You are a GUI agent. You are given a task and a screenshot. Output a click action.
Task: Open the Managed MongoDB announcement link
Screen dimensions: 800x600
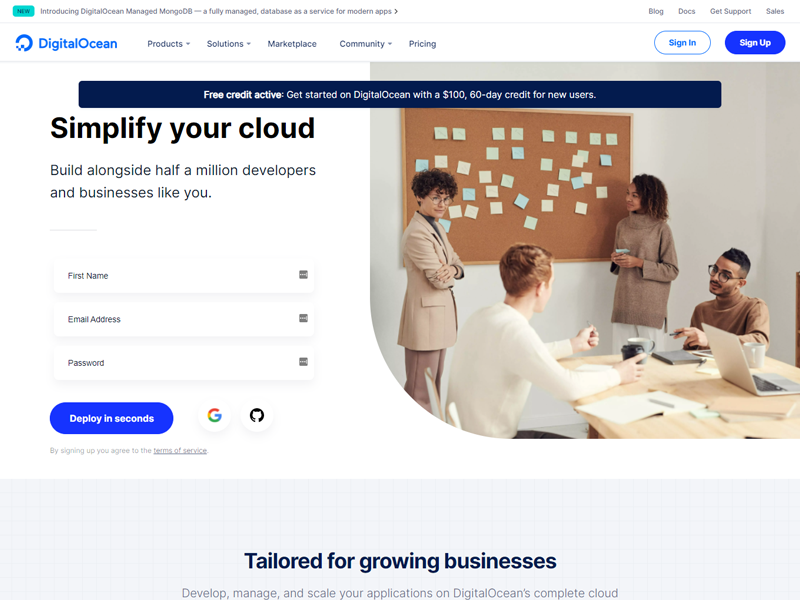coord(219,11)
